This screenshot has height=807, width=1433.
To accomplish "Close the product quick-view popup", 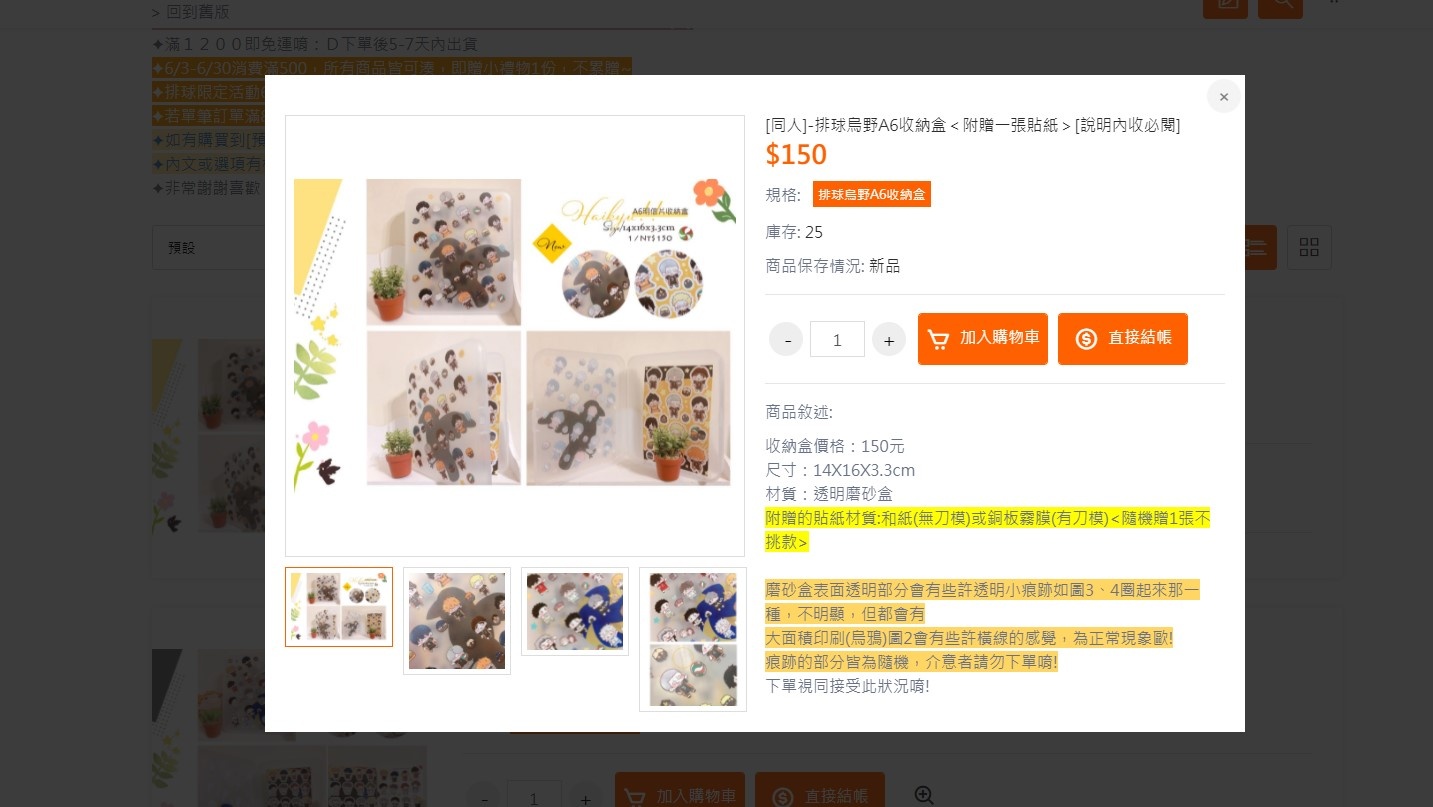I will [1223, 97].
